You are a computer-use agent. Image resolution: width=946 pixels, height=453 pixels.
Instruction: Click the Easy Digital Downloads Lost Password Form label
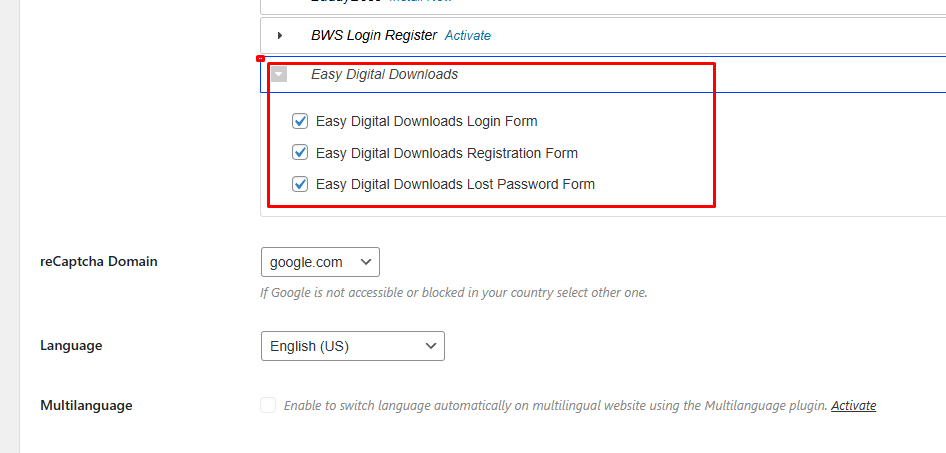(x=455, y=184)
